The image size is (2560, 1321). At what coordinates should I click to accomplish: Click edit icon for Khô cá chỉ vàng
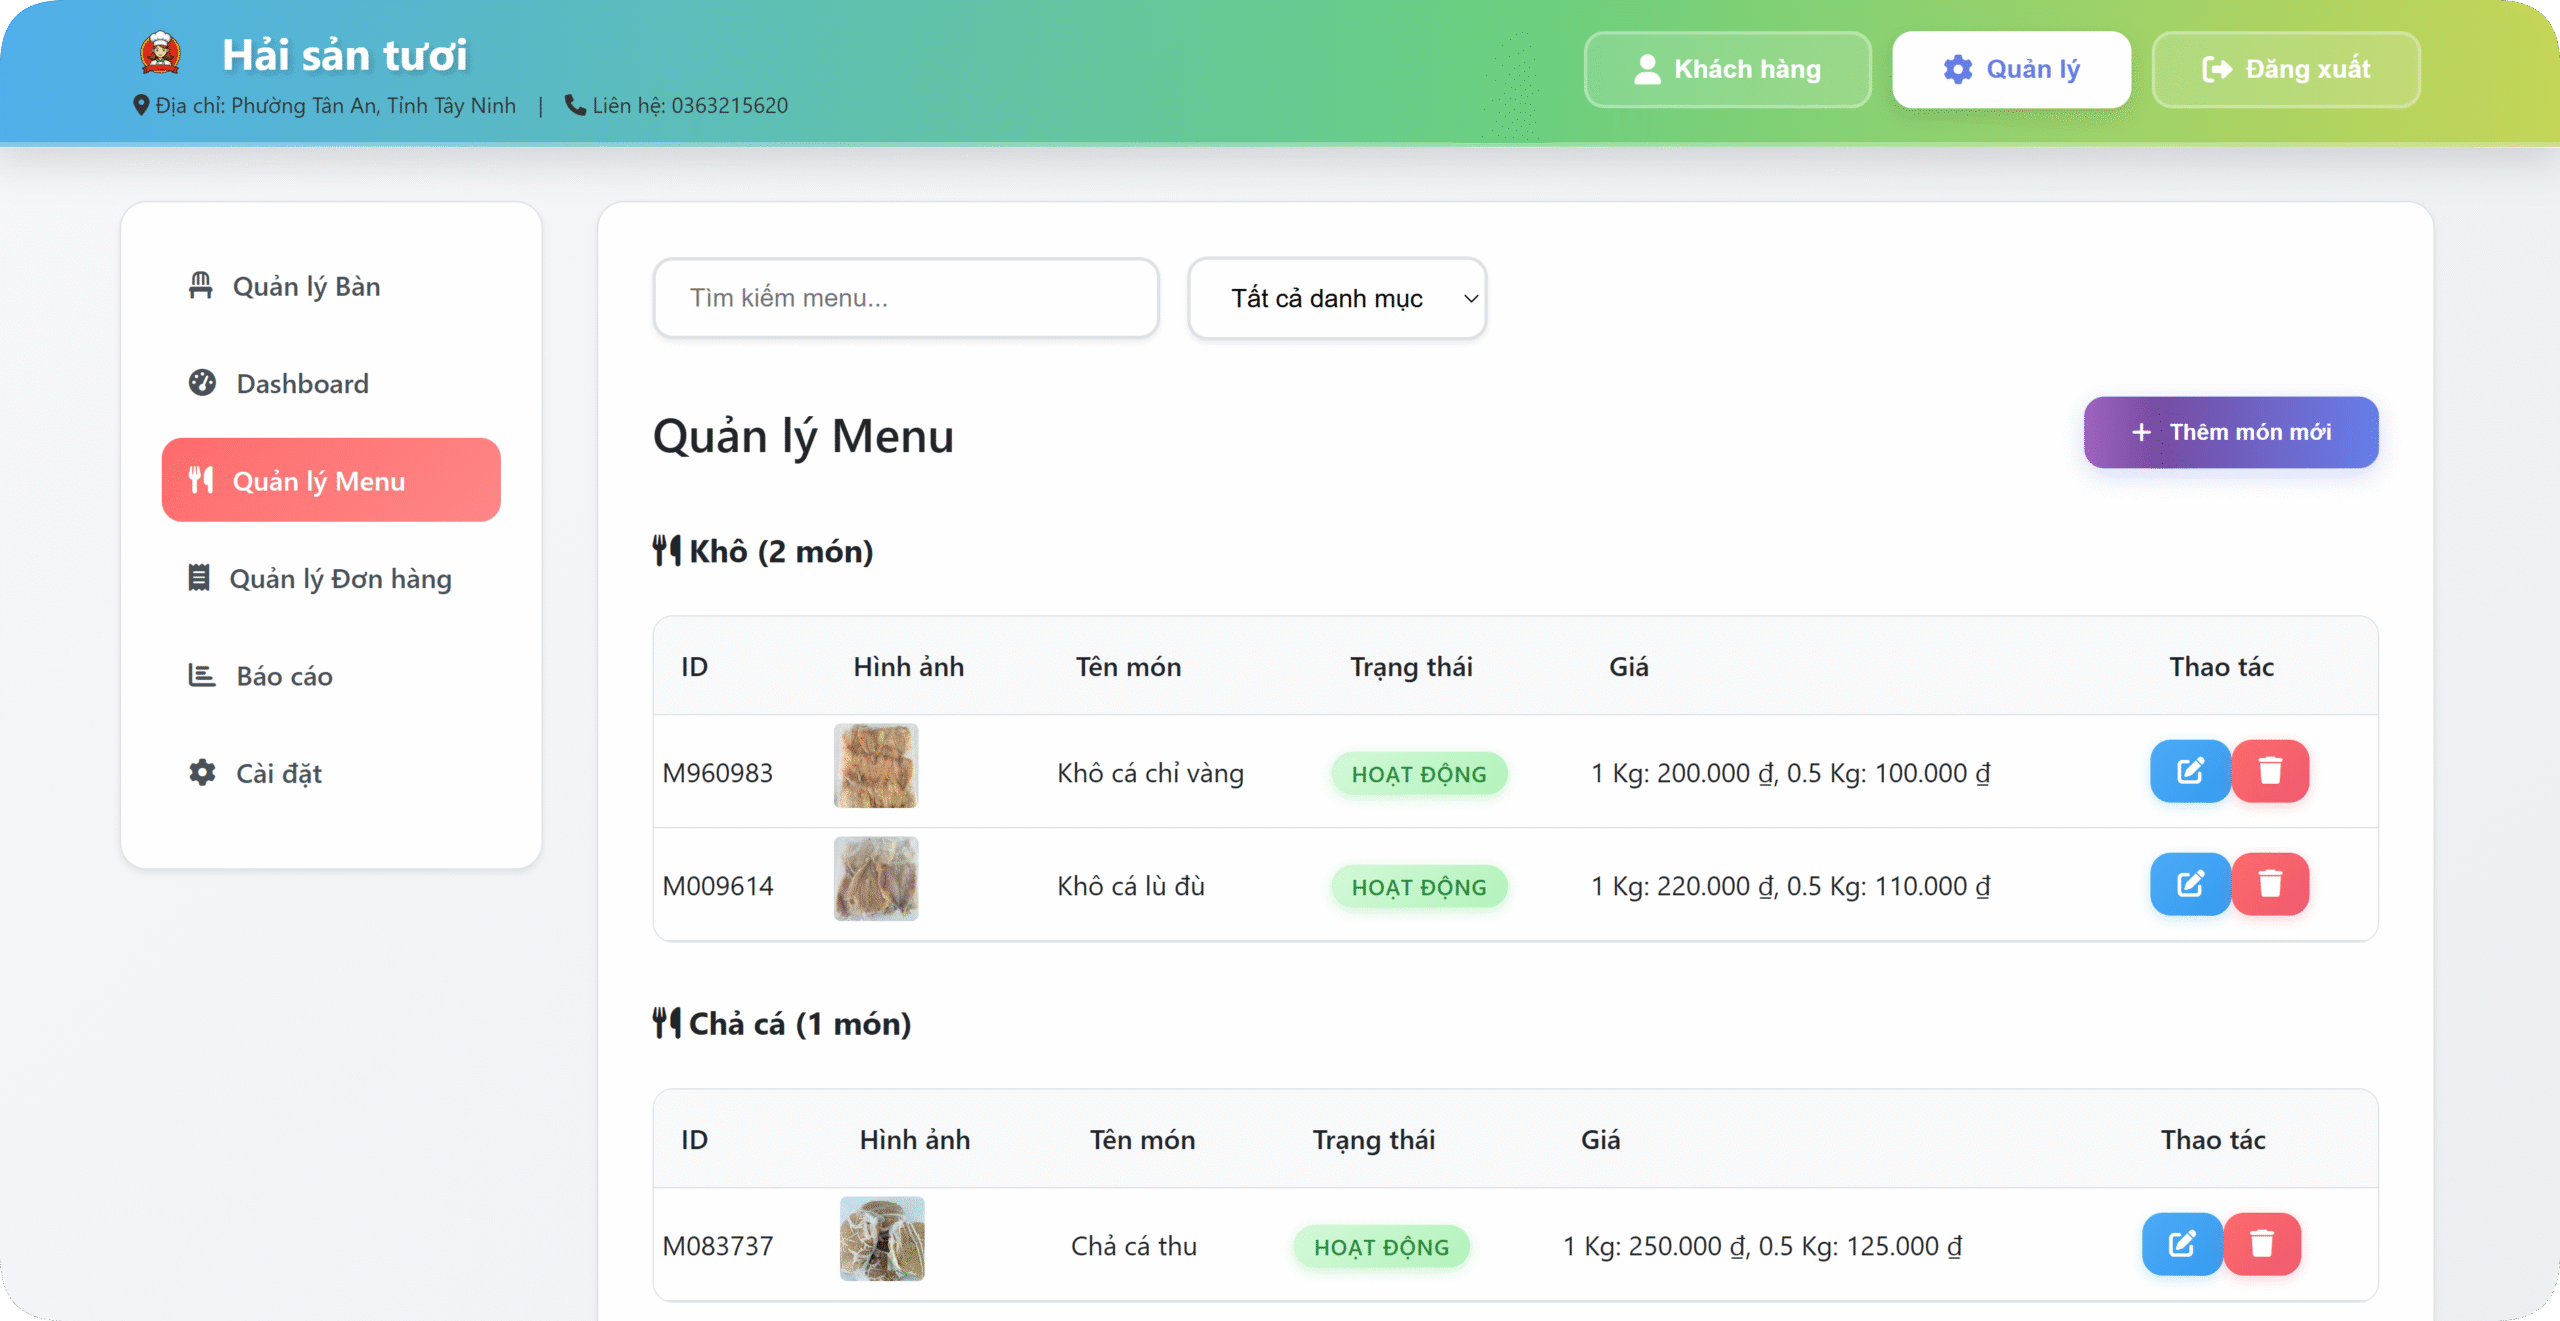pyautogui.click(x=2189, y=771)
